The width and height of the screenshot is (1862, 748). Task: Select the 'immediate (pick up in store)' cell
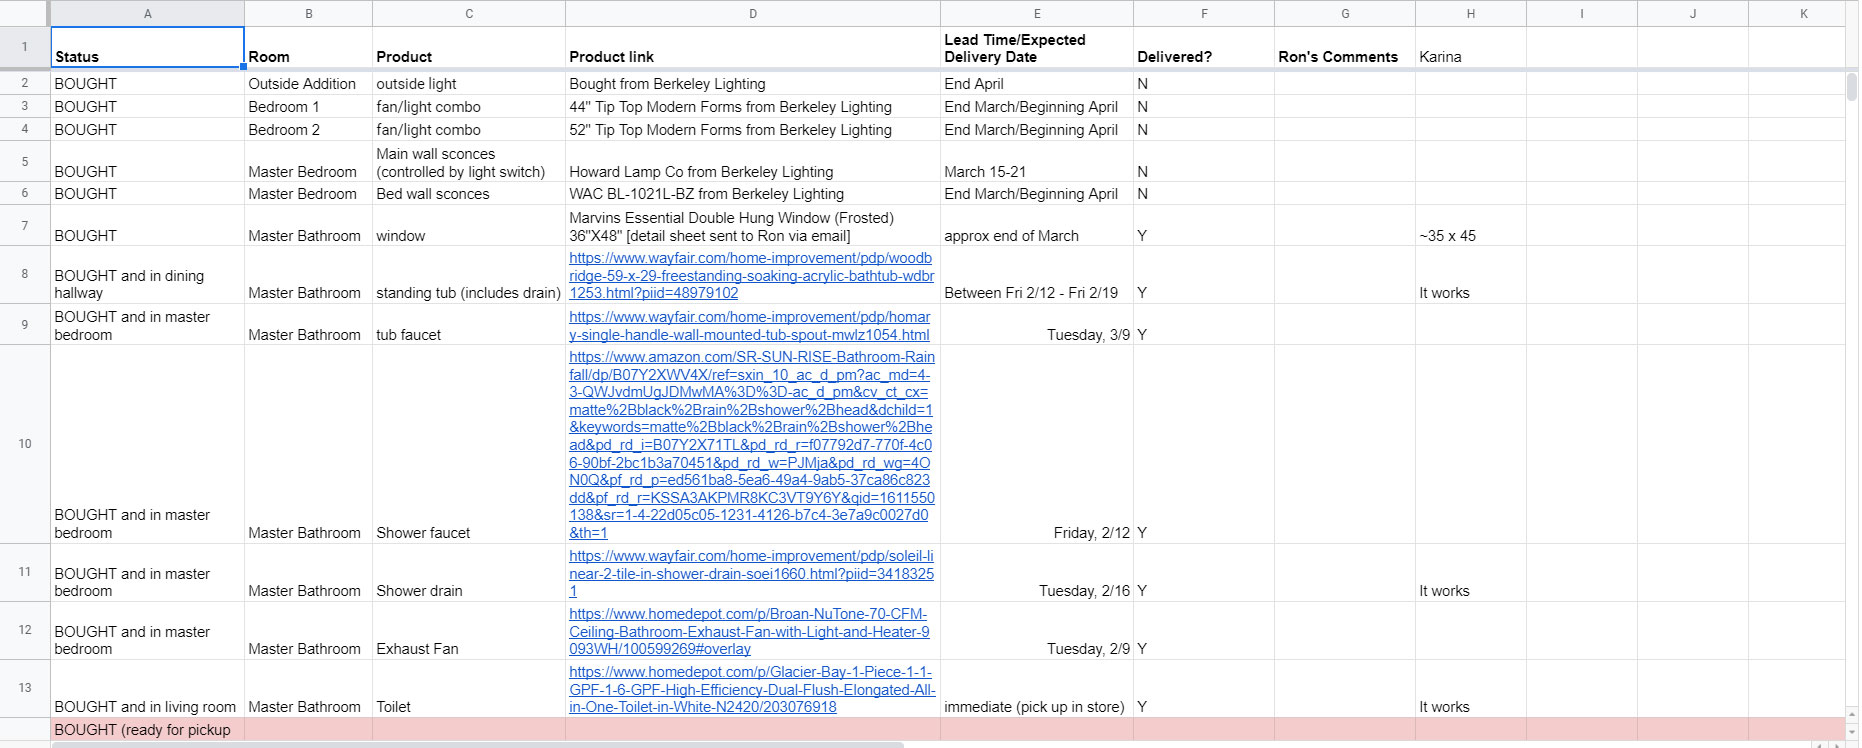tap(1037, 689)
